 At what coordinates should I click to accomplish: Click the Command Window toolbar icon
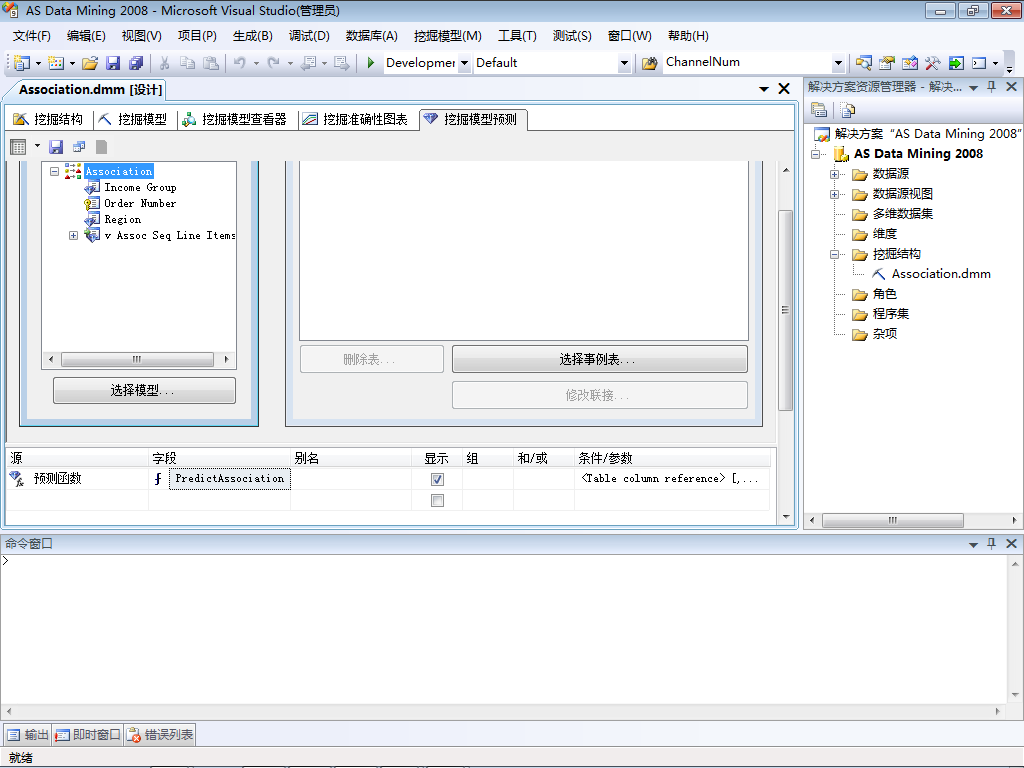pyautogui.click(x=979, y=63)
